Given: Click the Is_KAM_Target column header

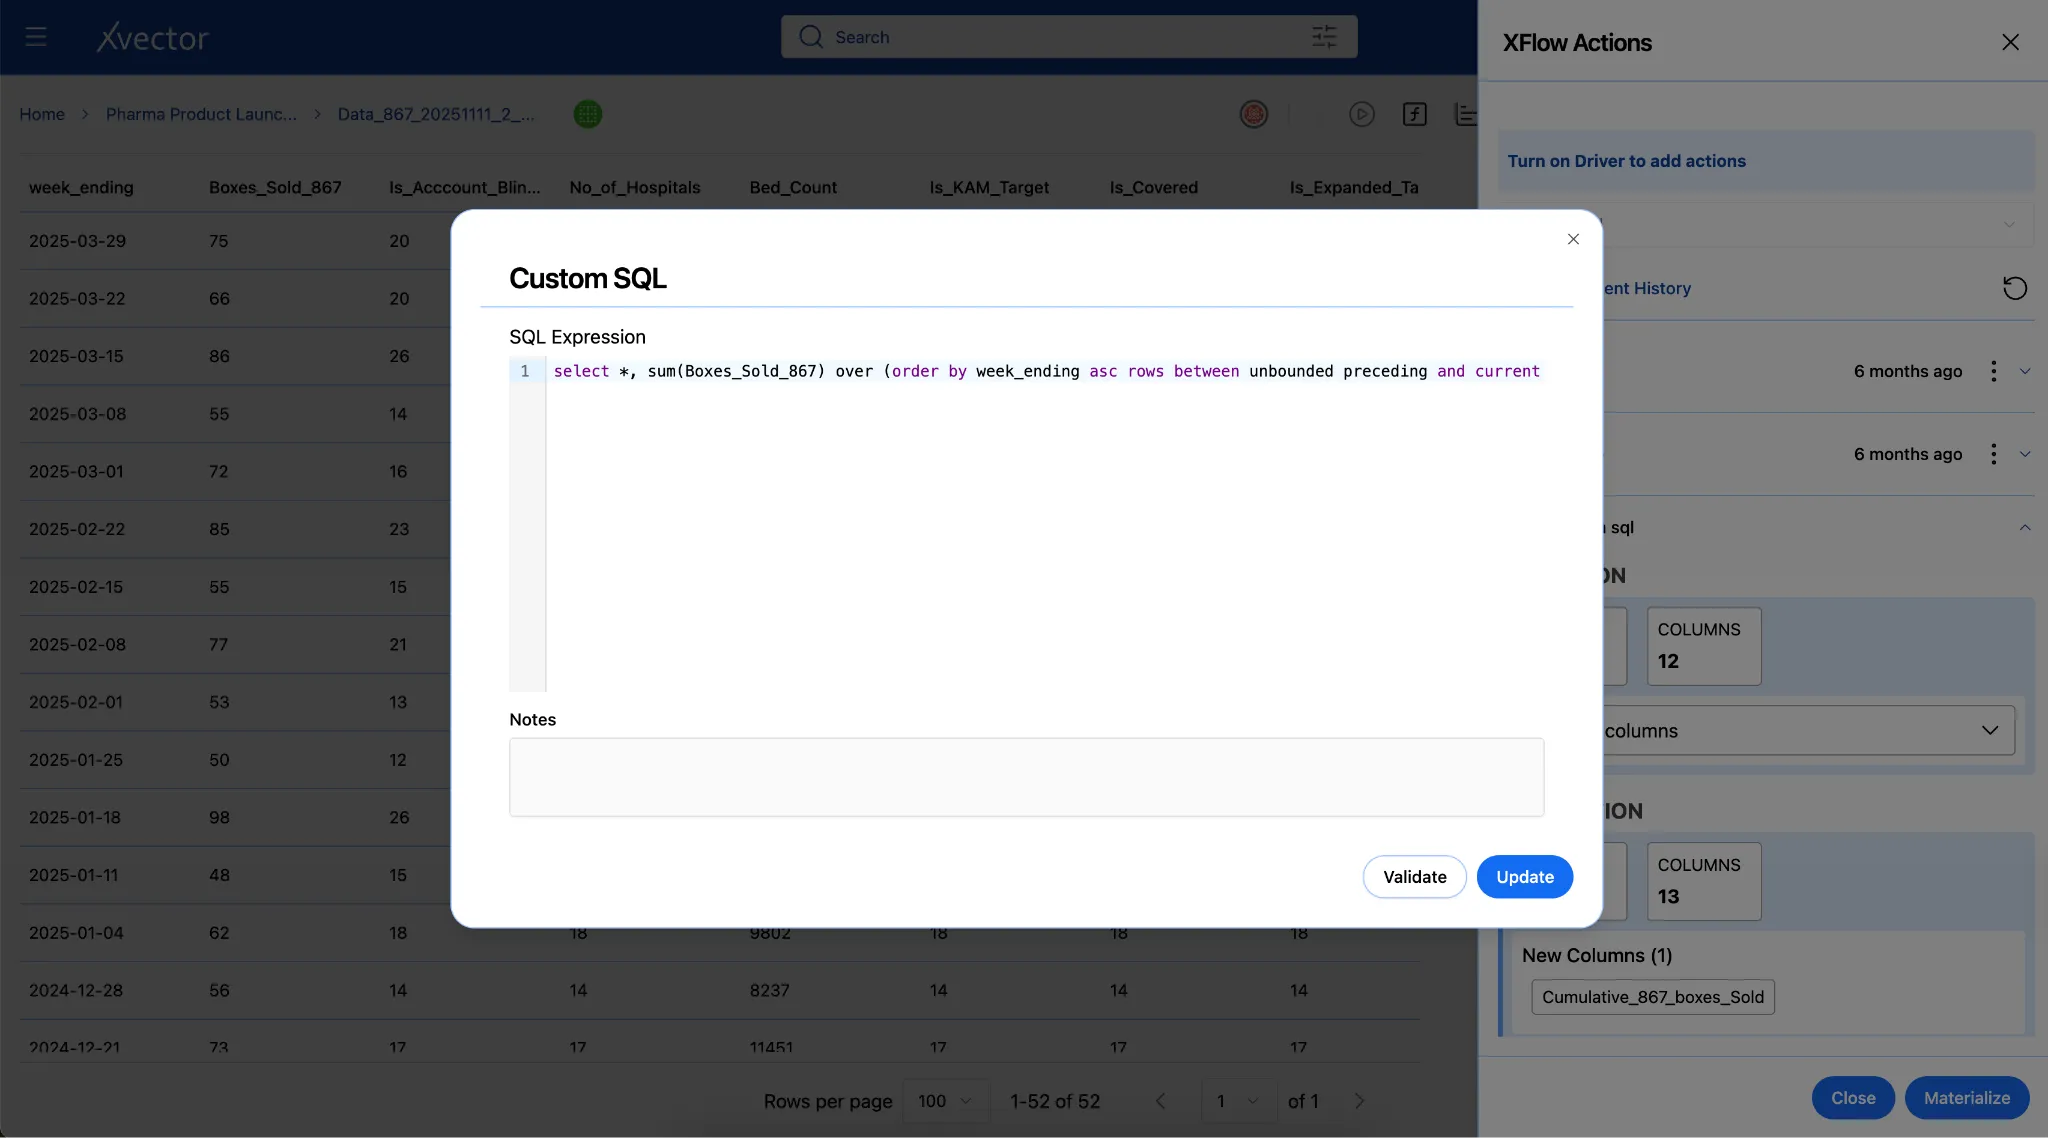Looking at the screenshot, I should coord(989,187).
